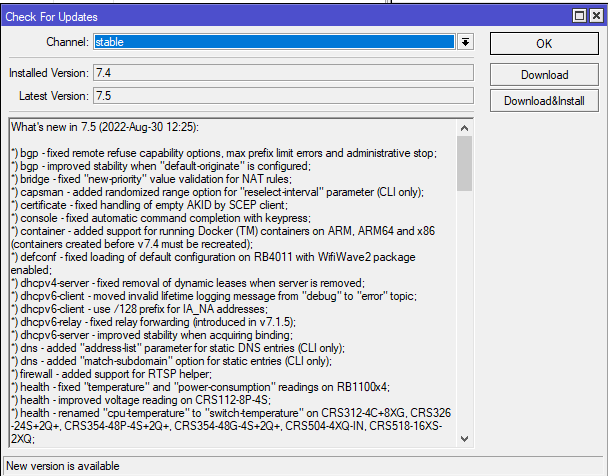Open the Channel dropdown arrow
The height and width of the screenshot is (476, 608).
[465, 41]
